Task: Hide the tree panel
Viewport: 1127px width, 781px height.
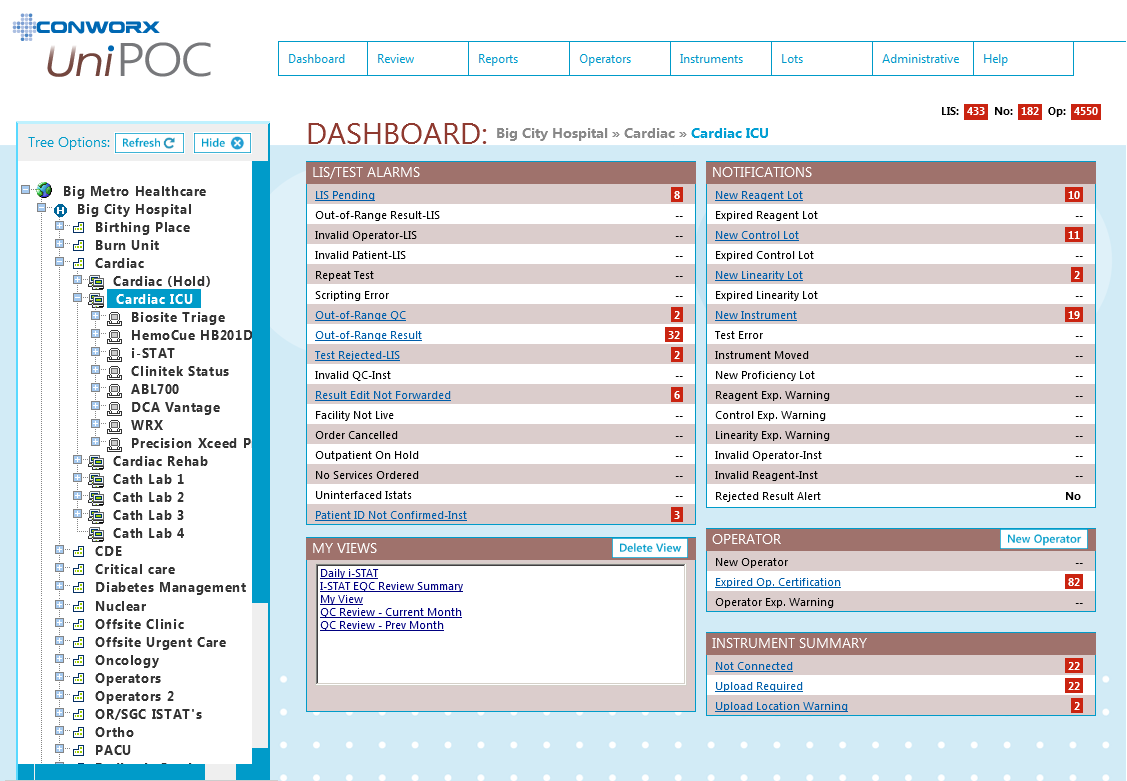Action: 222,143
